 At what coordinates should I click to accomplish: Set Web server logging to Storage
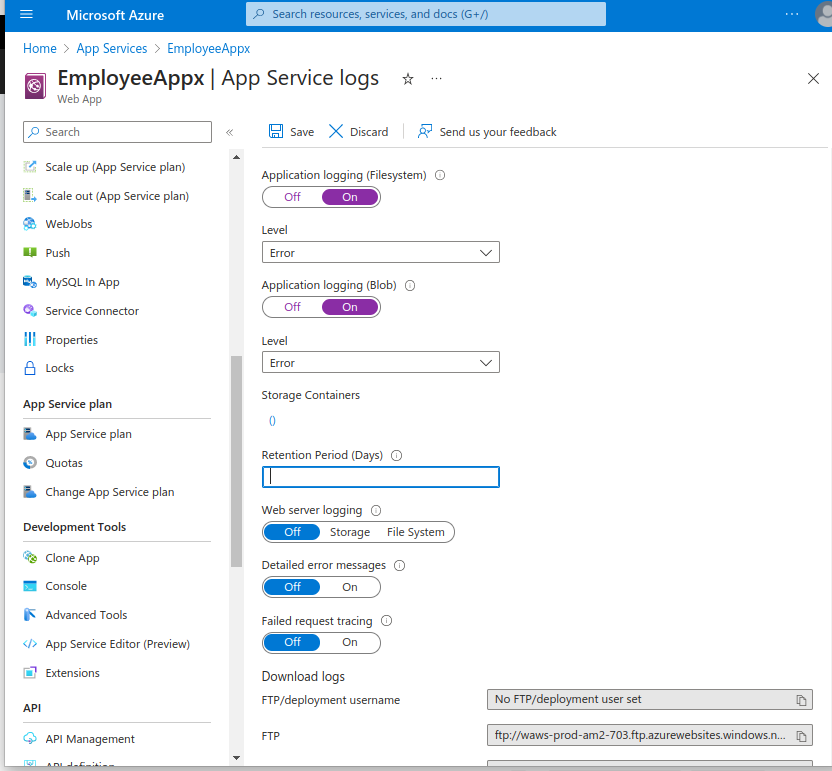tap(350, 532)
